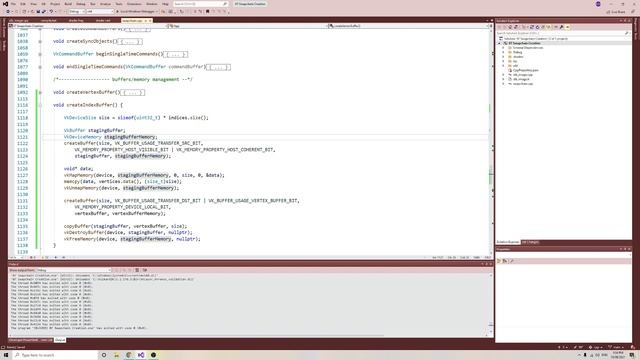This screenshot has width=640, height=360.
Task: Open the Git menu
Action: [43, 4]
